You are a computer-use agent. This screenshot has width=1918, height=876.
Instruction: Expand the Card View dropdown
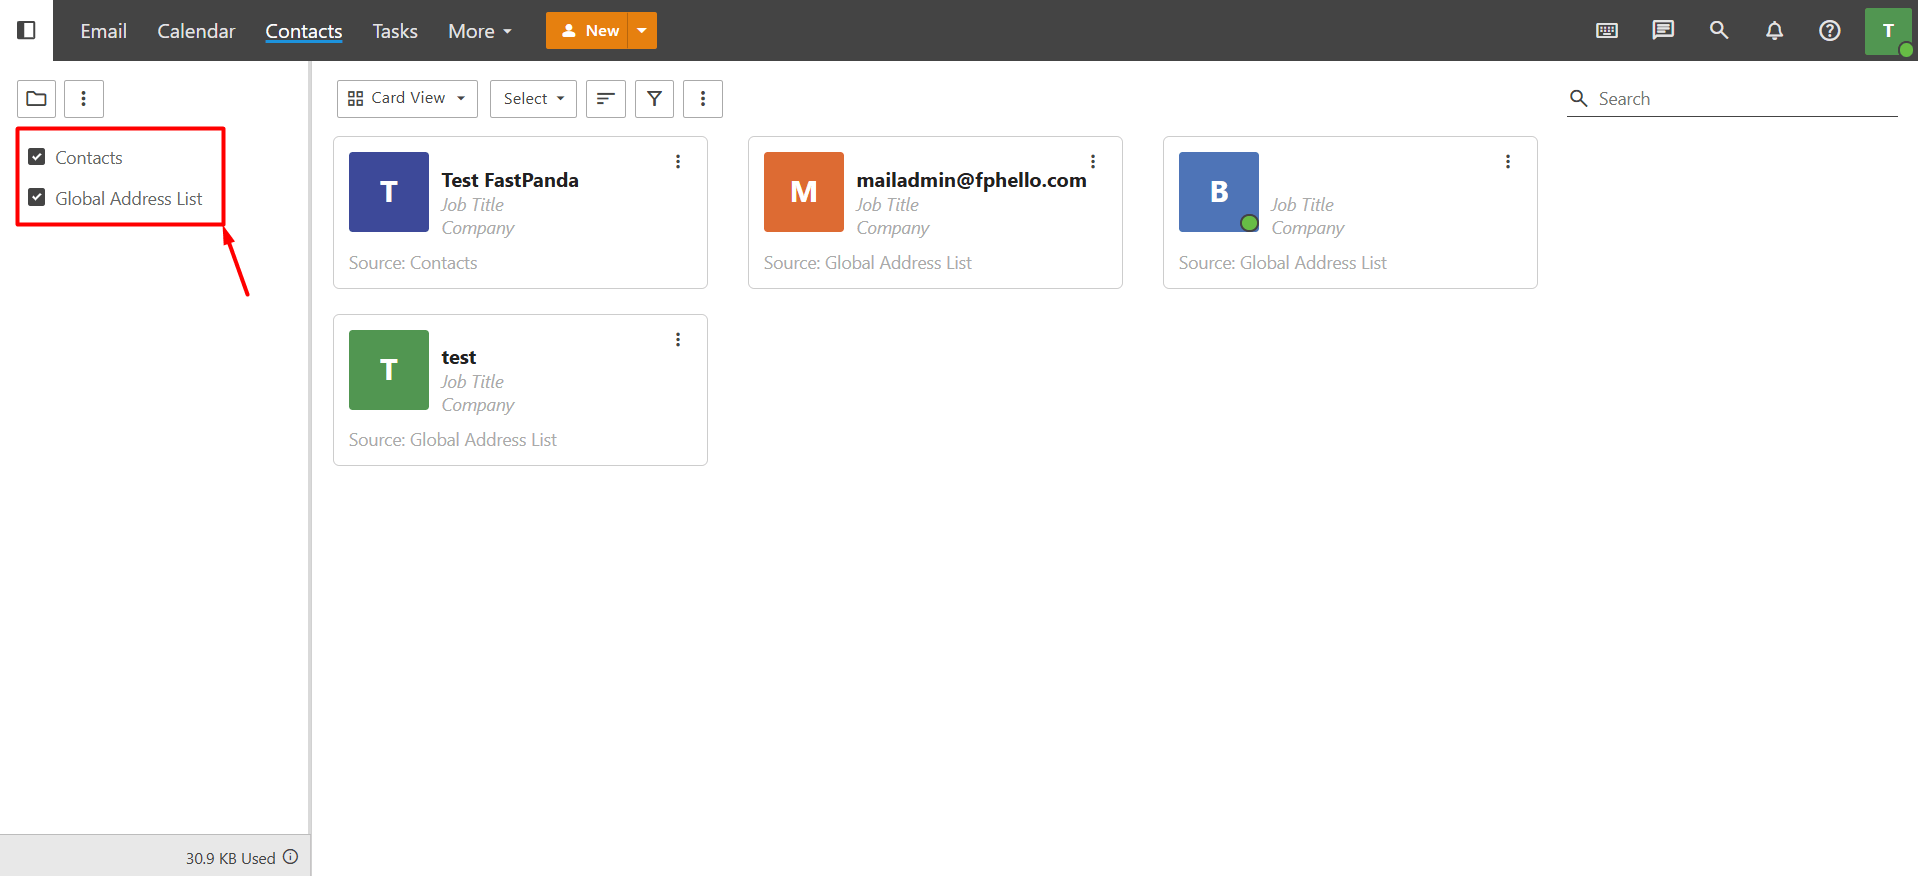407,98
